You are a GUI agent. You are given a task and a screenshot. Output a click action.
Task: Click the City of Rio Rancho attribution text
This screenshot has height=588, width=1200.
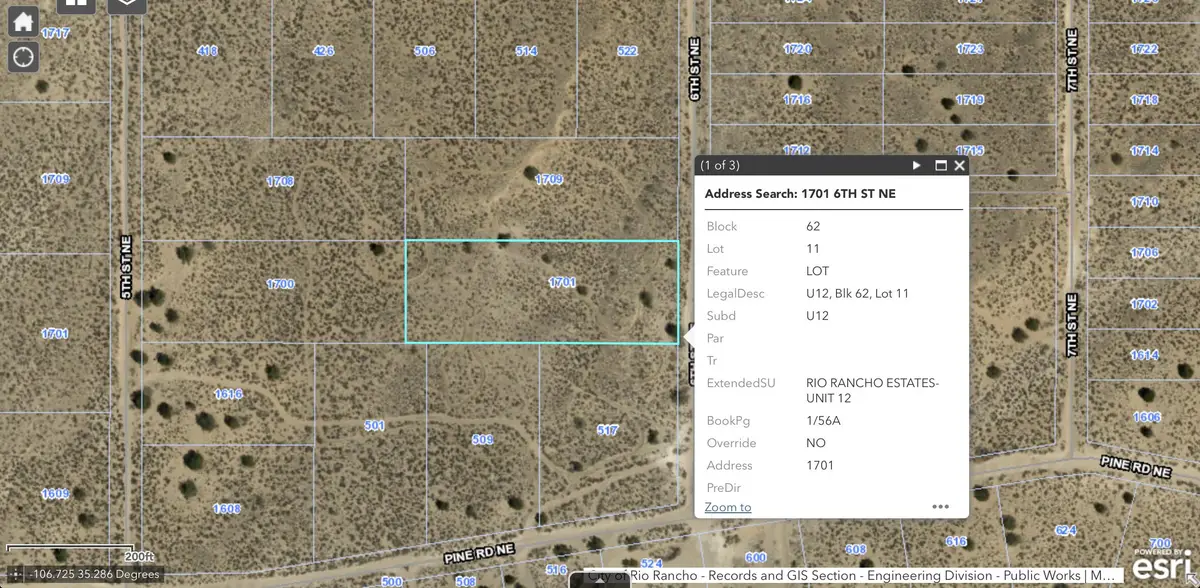click(848, 576)
